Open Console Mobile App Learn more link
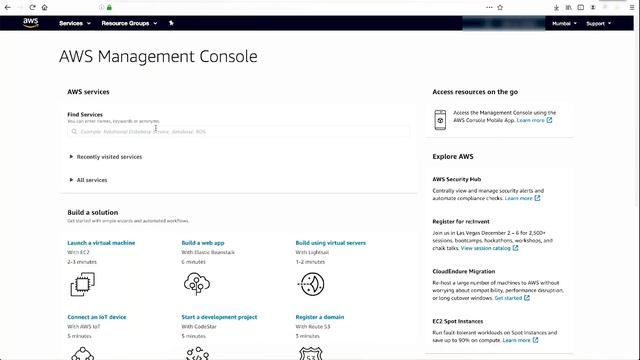The height and width of the screenshot is (360, 640). 534,120
